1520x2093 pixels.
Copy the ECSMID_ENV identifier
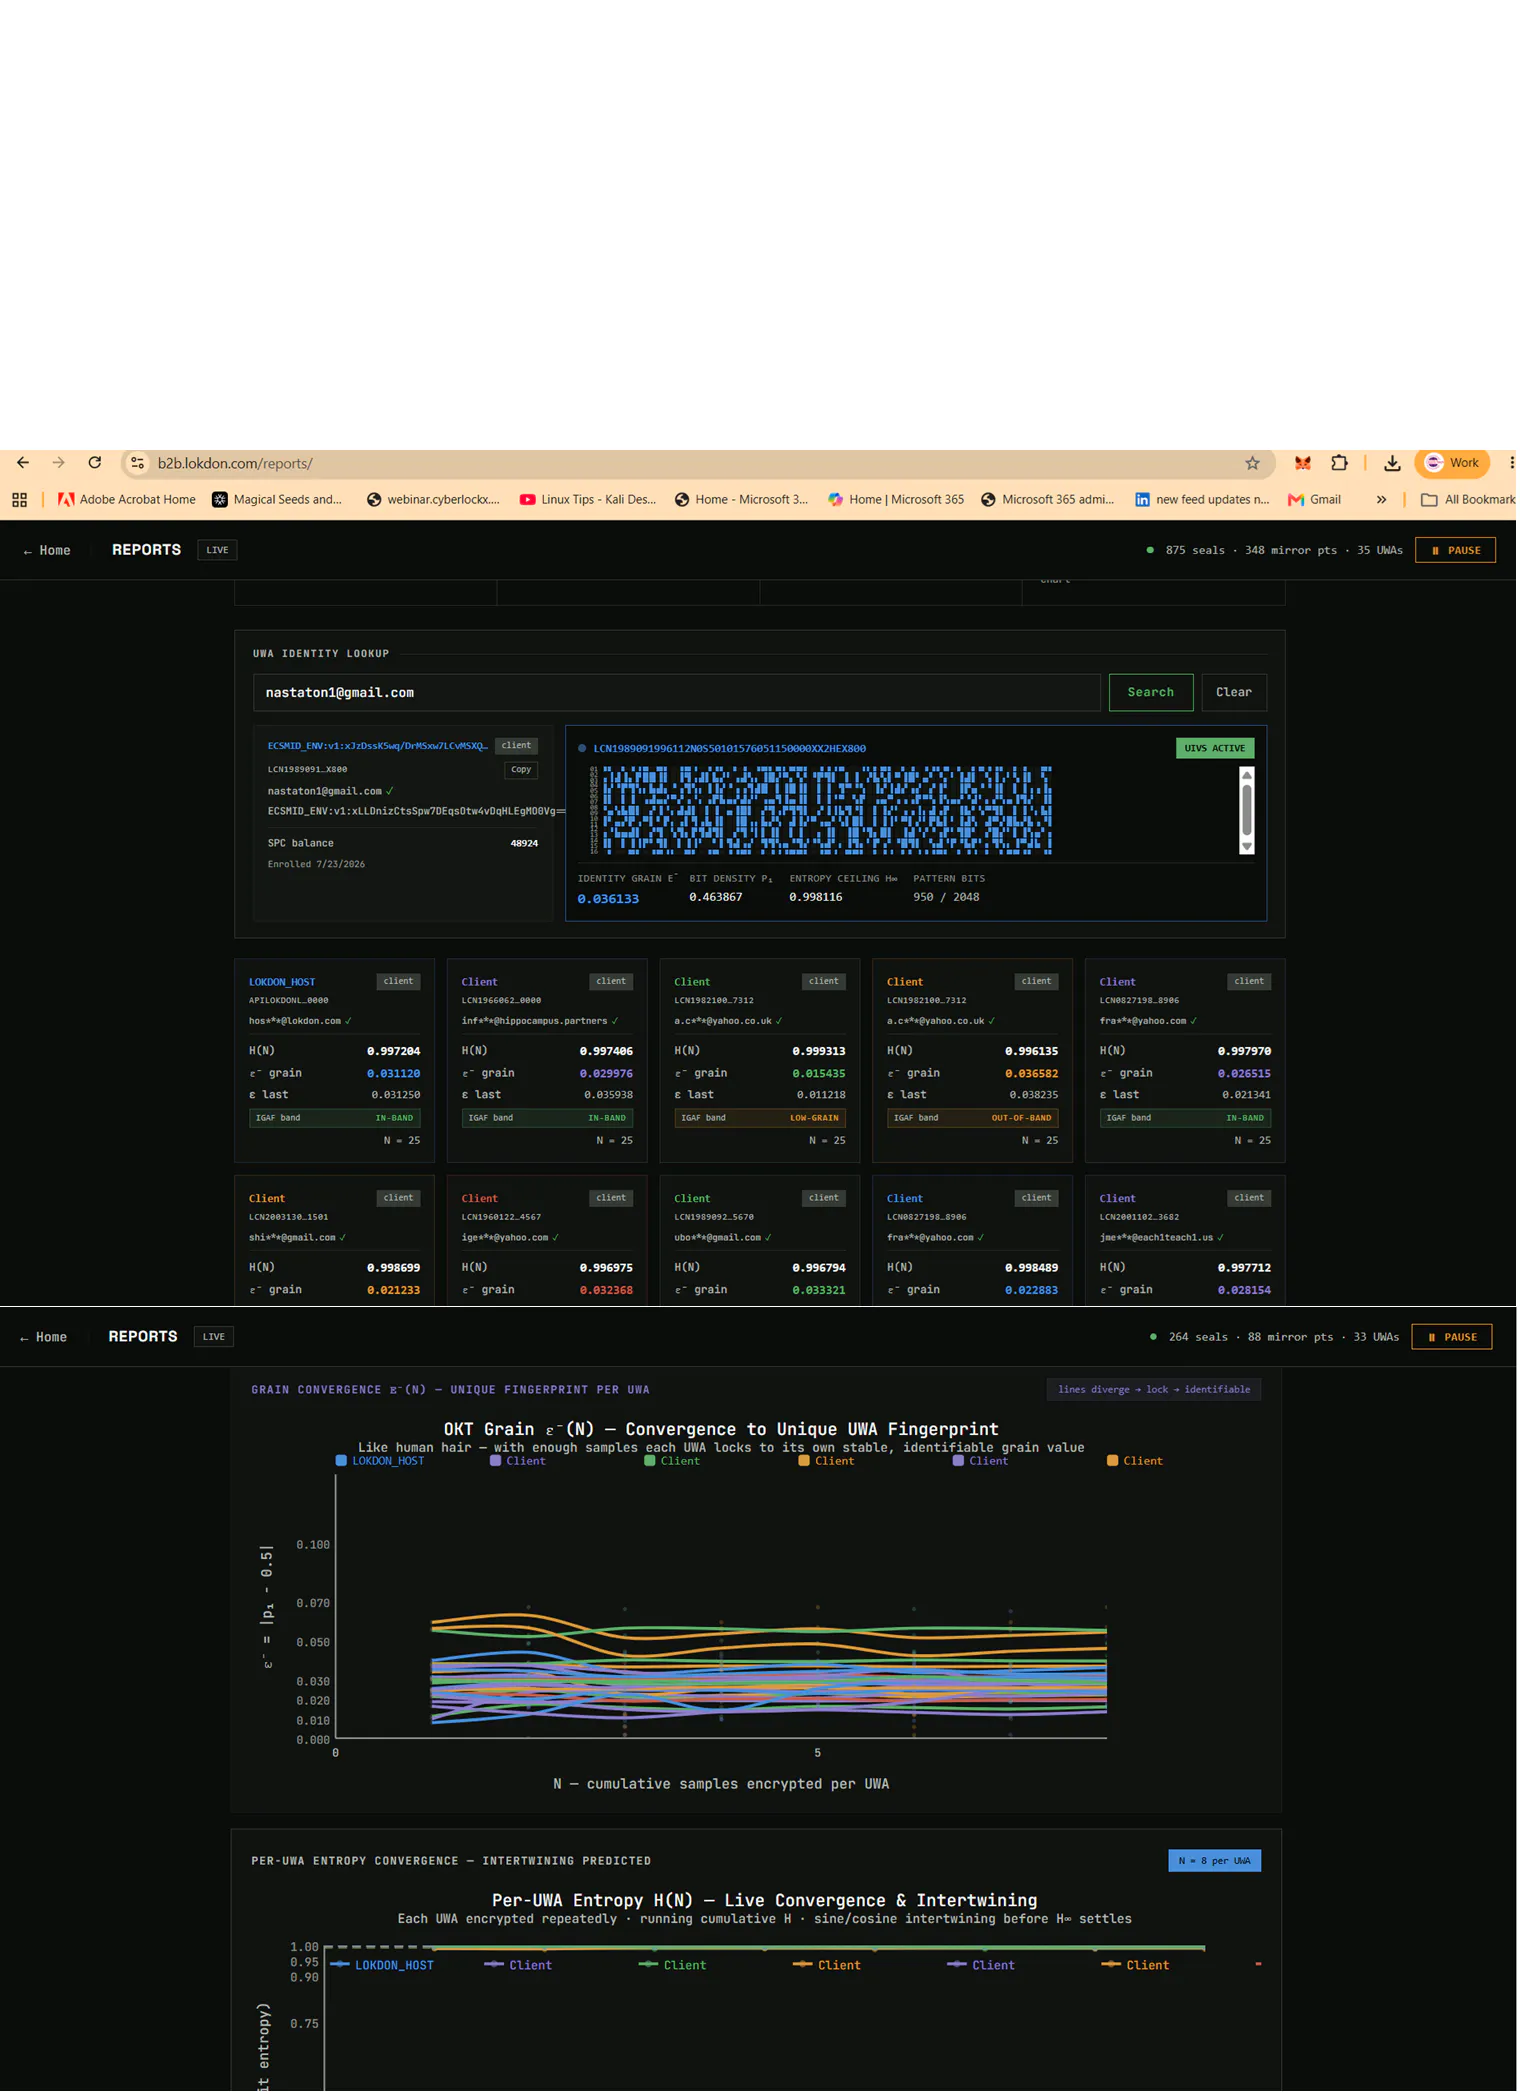point(521,770)
